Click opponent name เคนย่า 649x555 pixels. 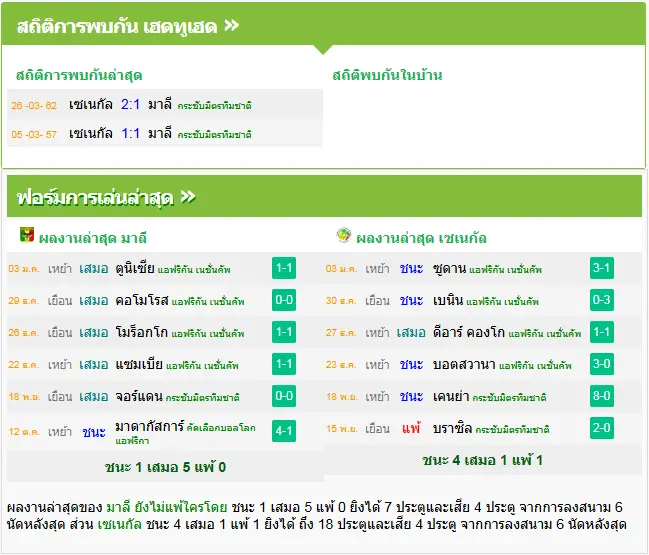click(x=451, y=396)
